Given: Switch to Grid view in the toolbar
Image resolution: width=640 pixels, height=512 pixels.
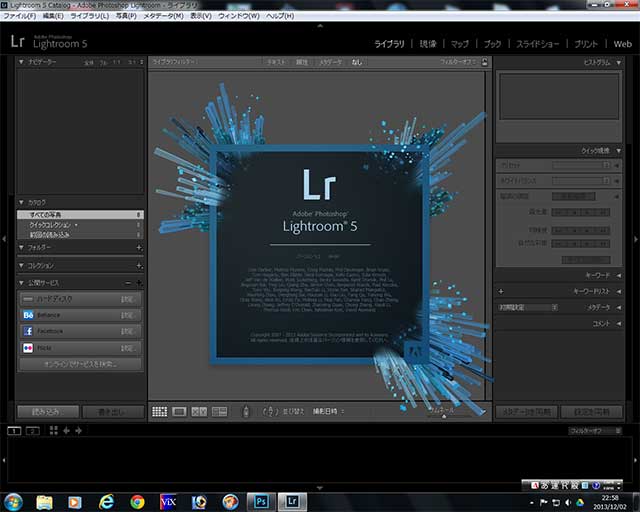Looking at the screenshot, I should click(159, 411).
